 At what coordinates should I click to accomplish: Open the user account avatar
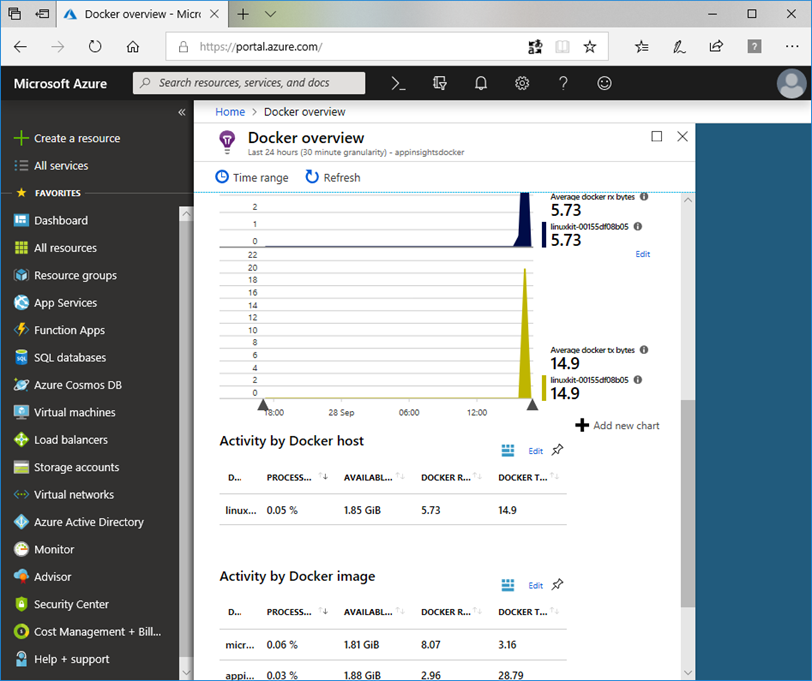pos(791,83)
